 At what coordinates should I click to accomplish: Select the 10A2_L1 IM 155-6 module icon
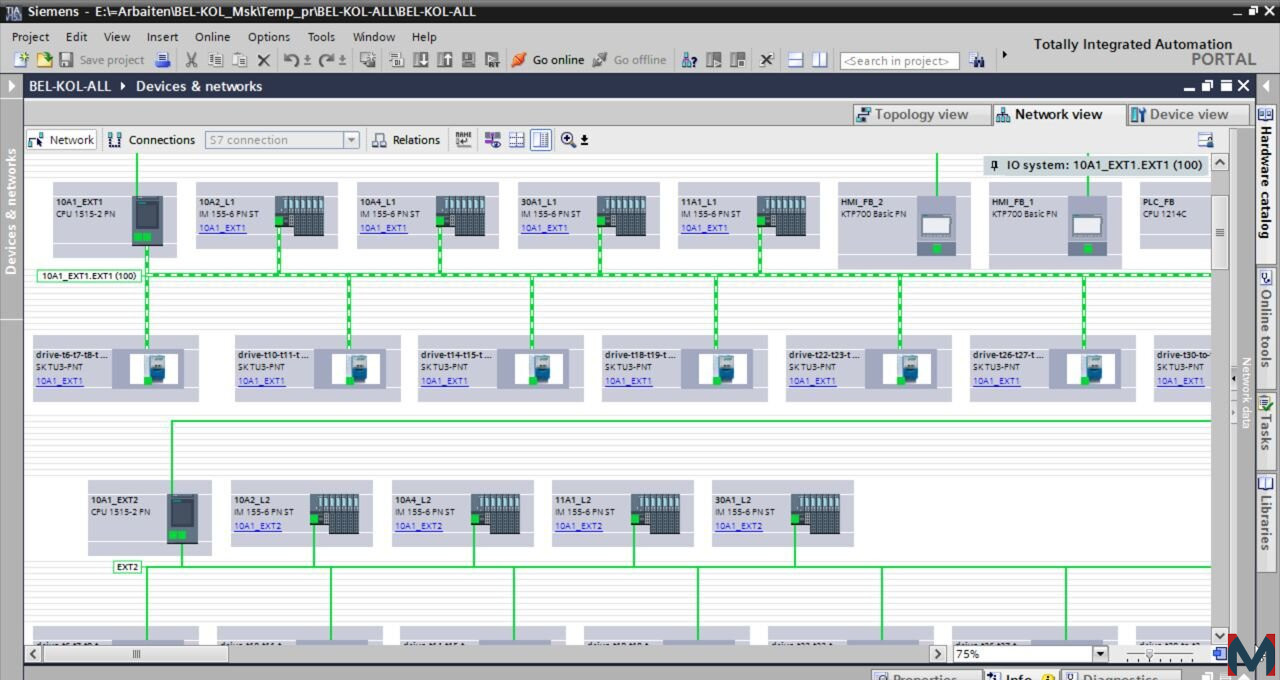pyautogui.click(x=300, y=216)
